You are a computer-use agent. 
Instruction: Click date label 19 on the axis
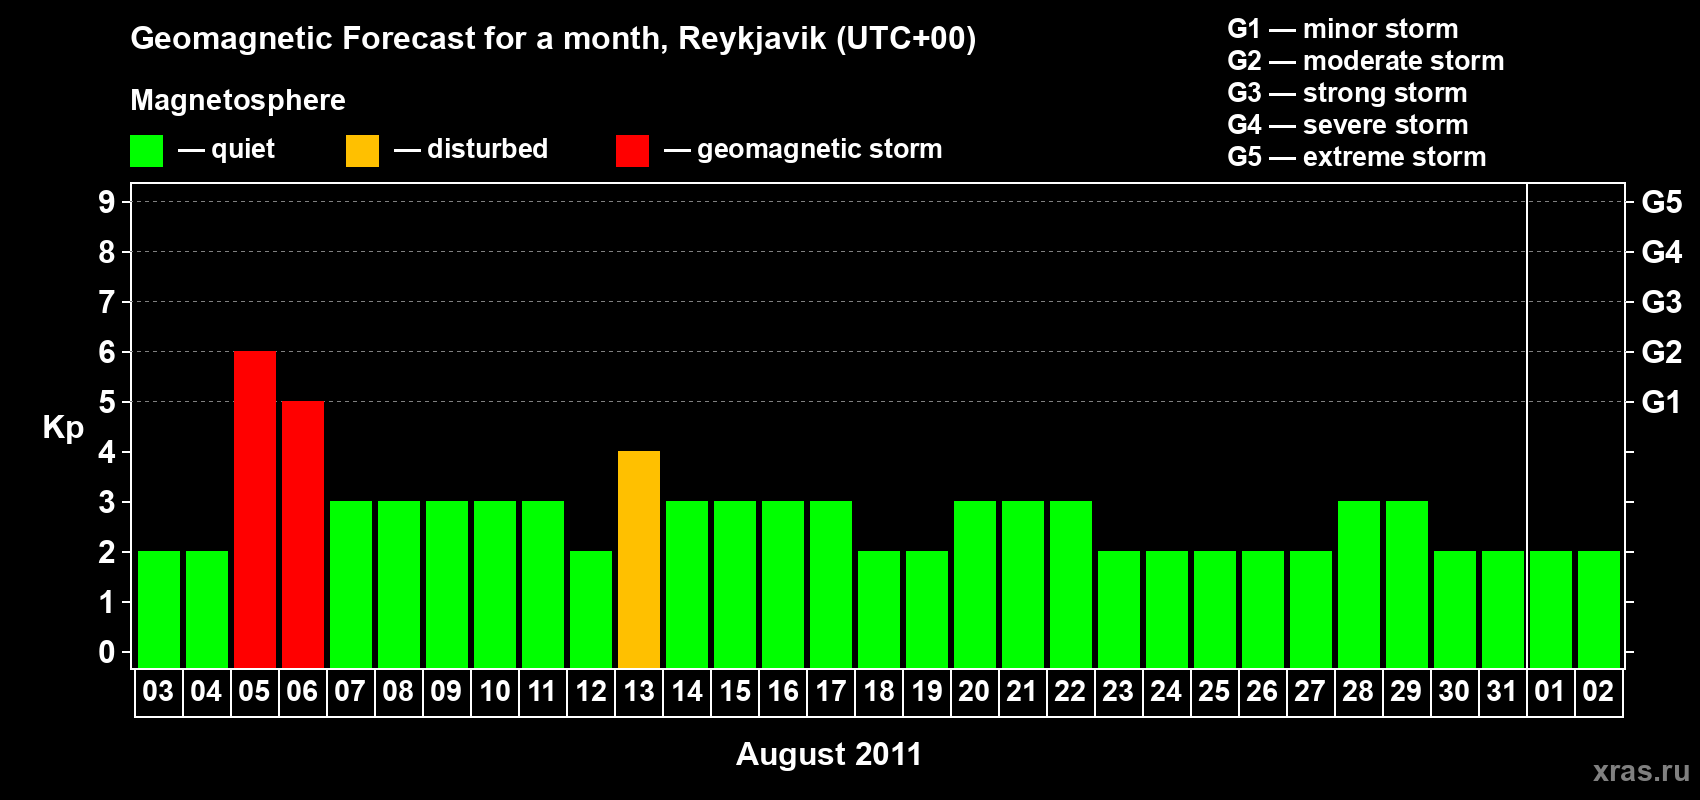pos(926,691)
